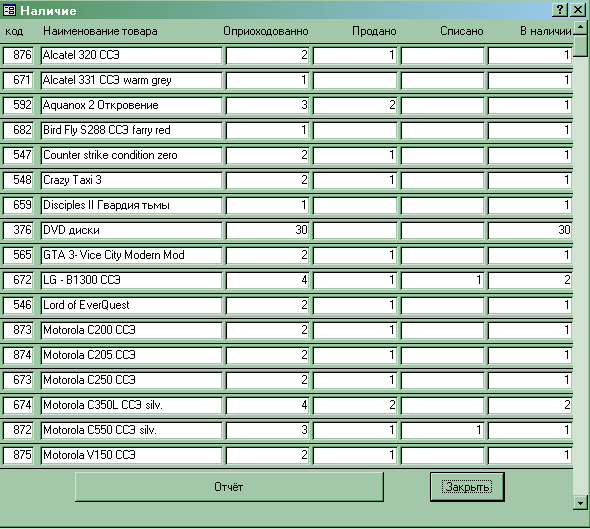Select the Lord of EverQuest name field

point(131,305)
